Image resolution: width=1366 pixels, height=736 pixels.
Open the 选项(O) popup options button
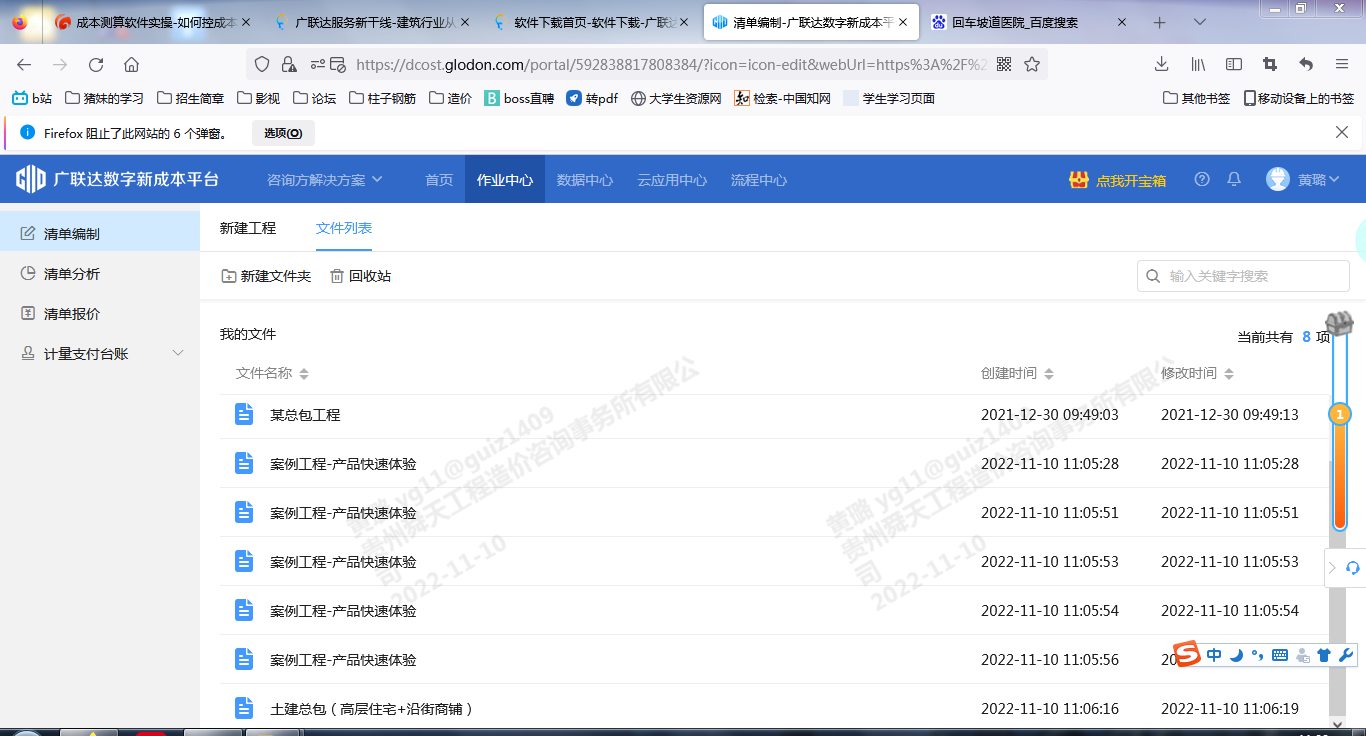point(283,133)
